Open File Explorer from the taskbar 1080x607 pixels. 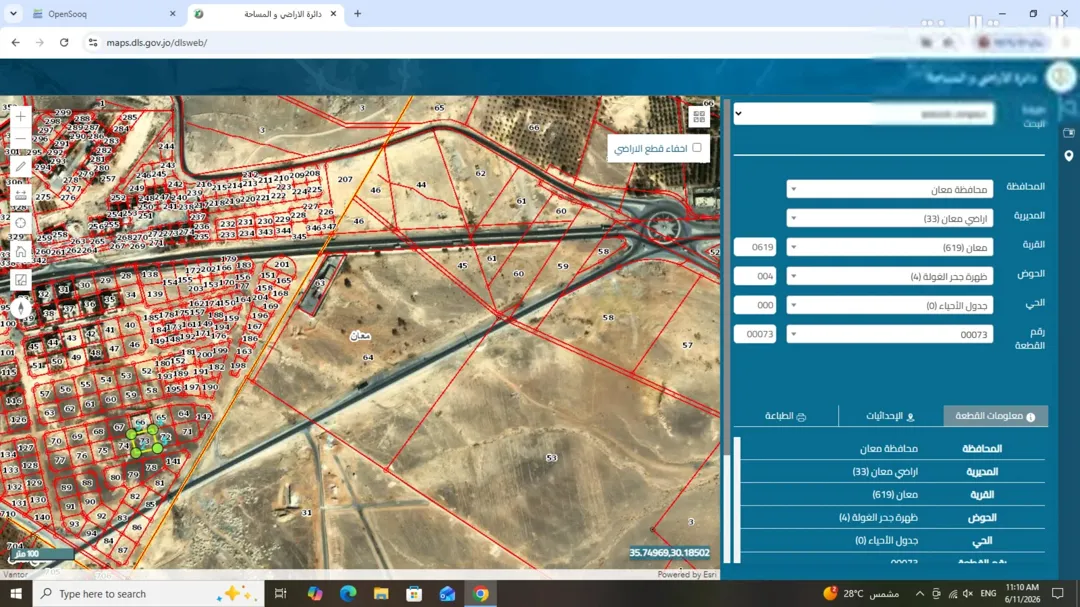381,593
